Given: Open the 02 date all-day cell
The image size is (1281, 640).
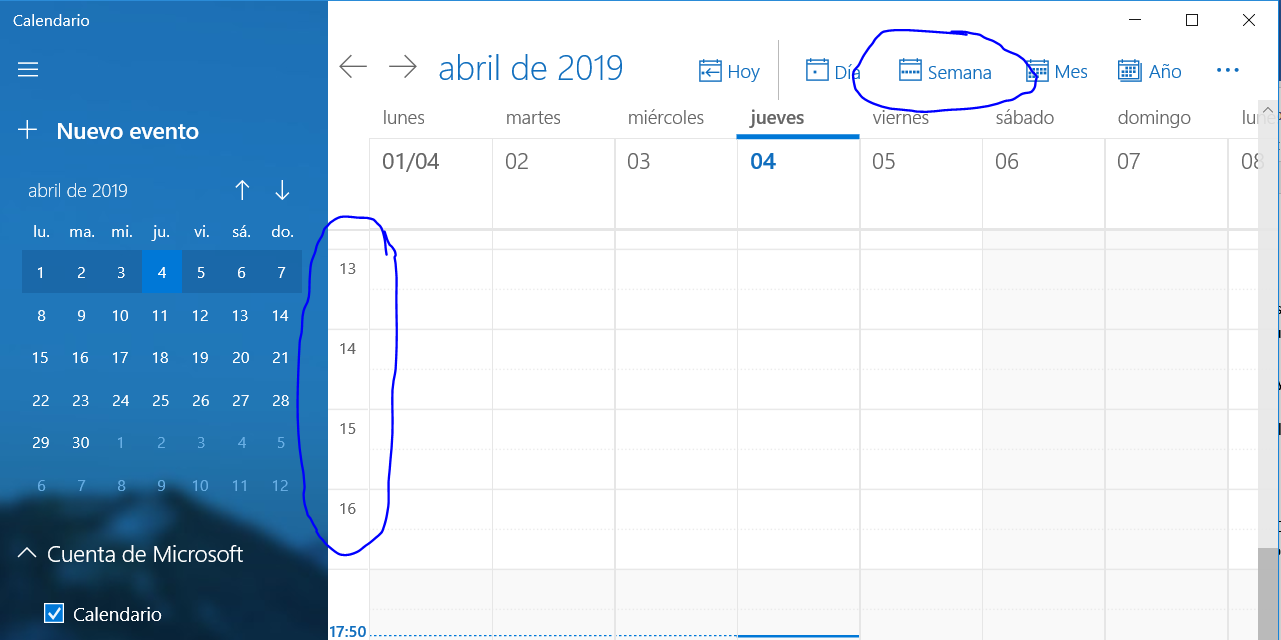Looking at the screenshot, I should tap(554, 183).
